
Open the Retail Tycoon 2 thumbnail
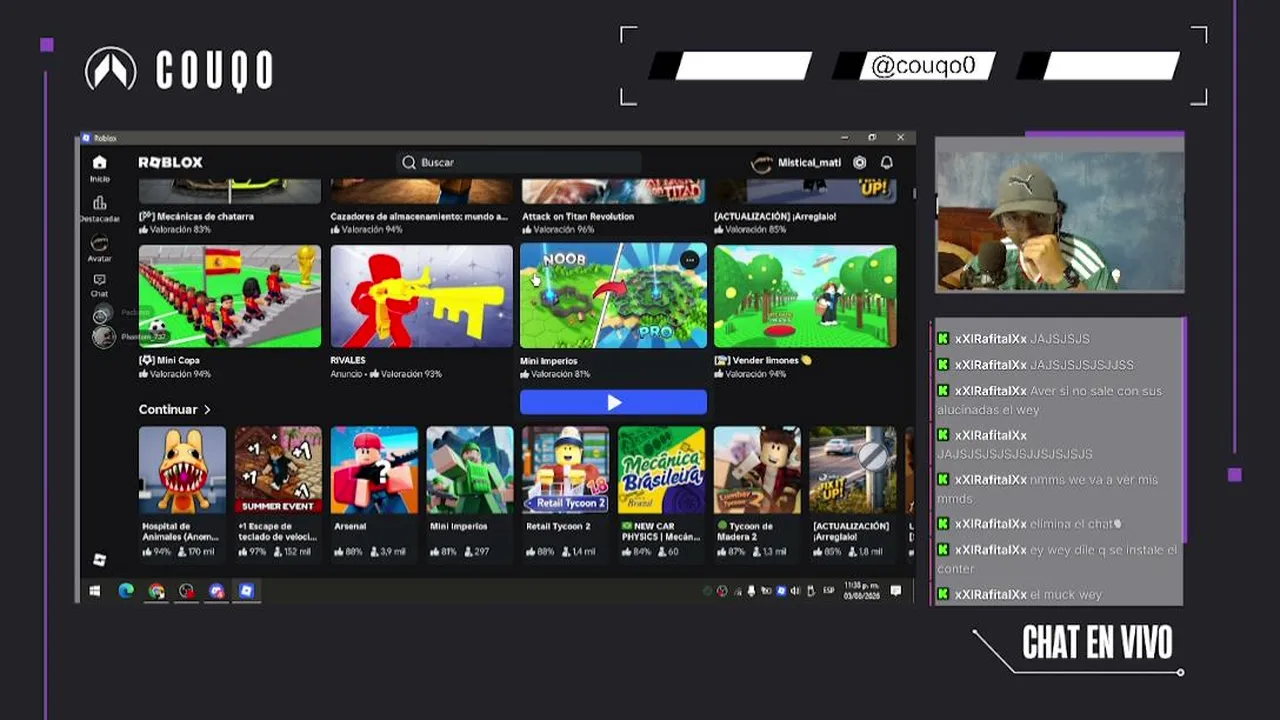pos(566,470)
